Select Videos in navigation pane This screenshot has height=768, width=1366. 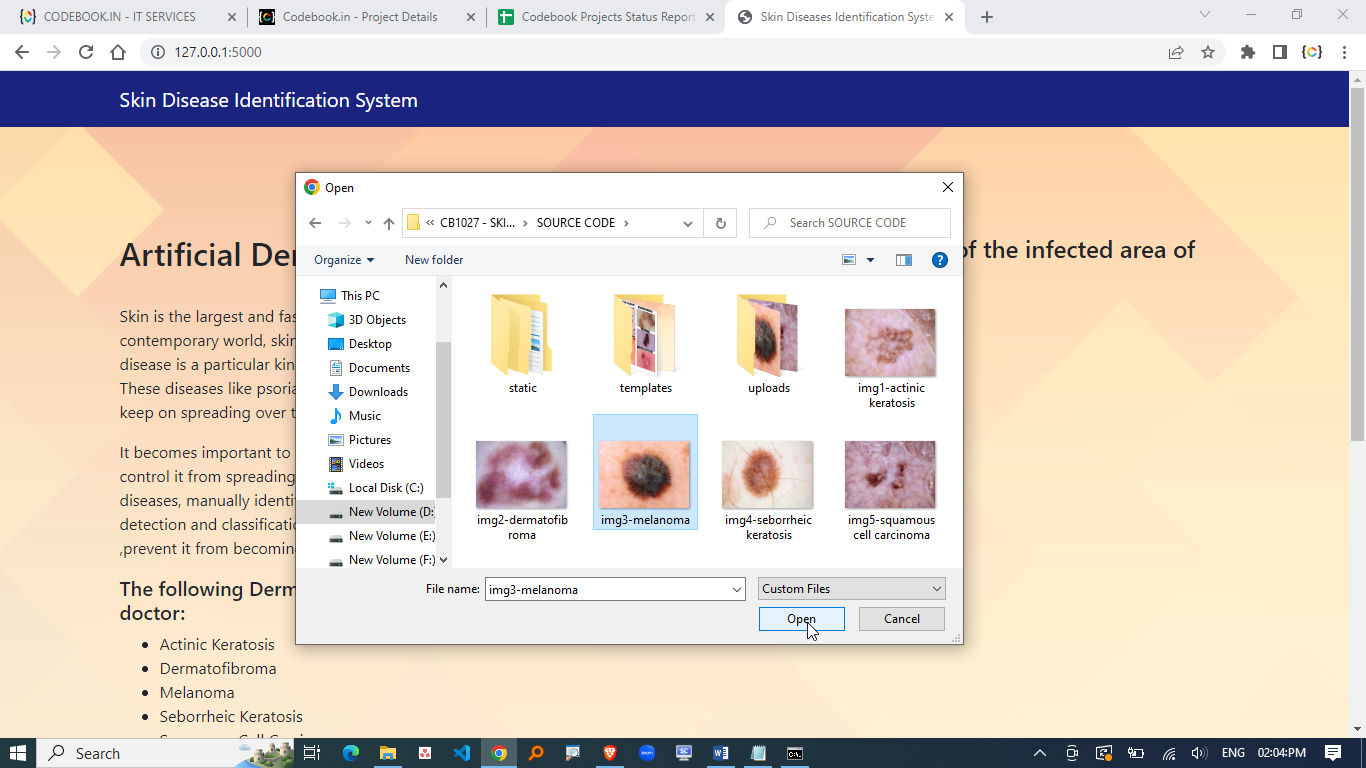tap(356, 464)
